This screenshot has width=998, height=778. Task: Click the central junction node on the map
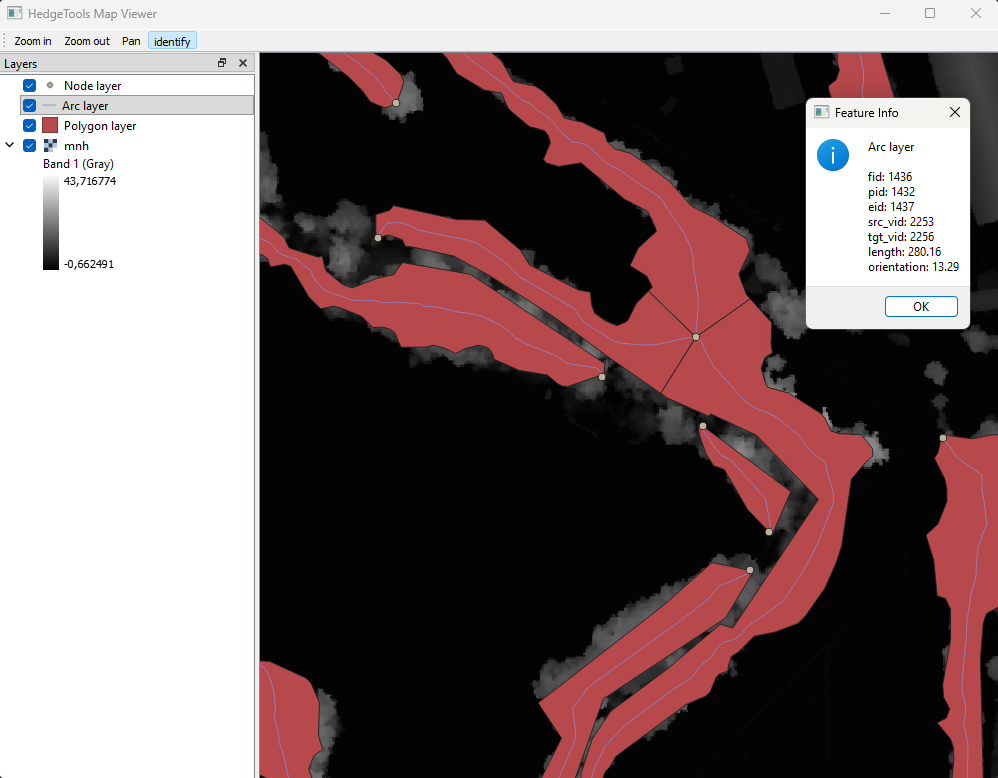pos(696,337)
